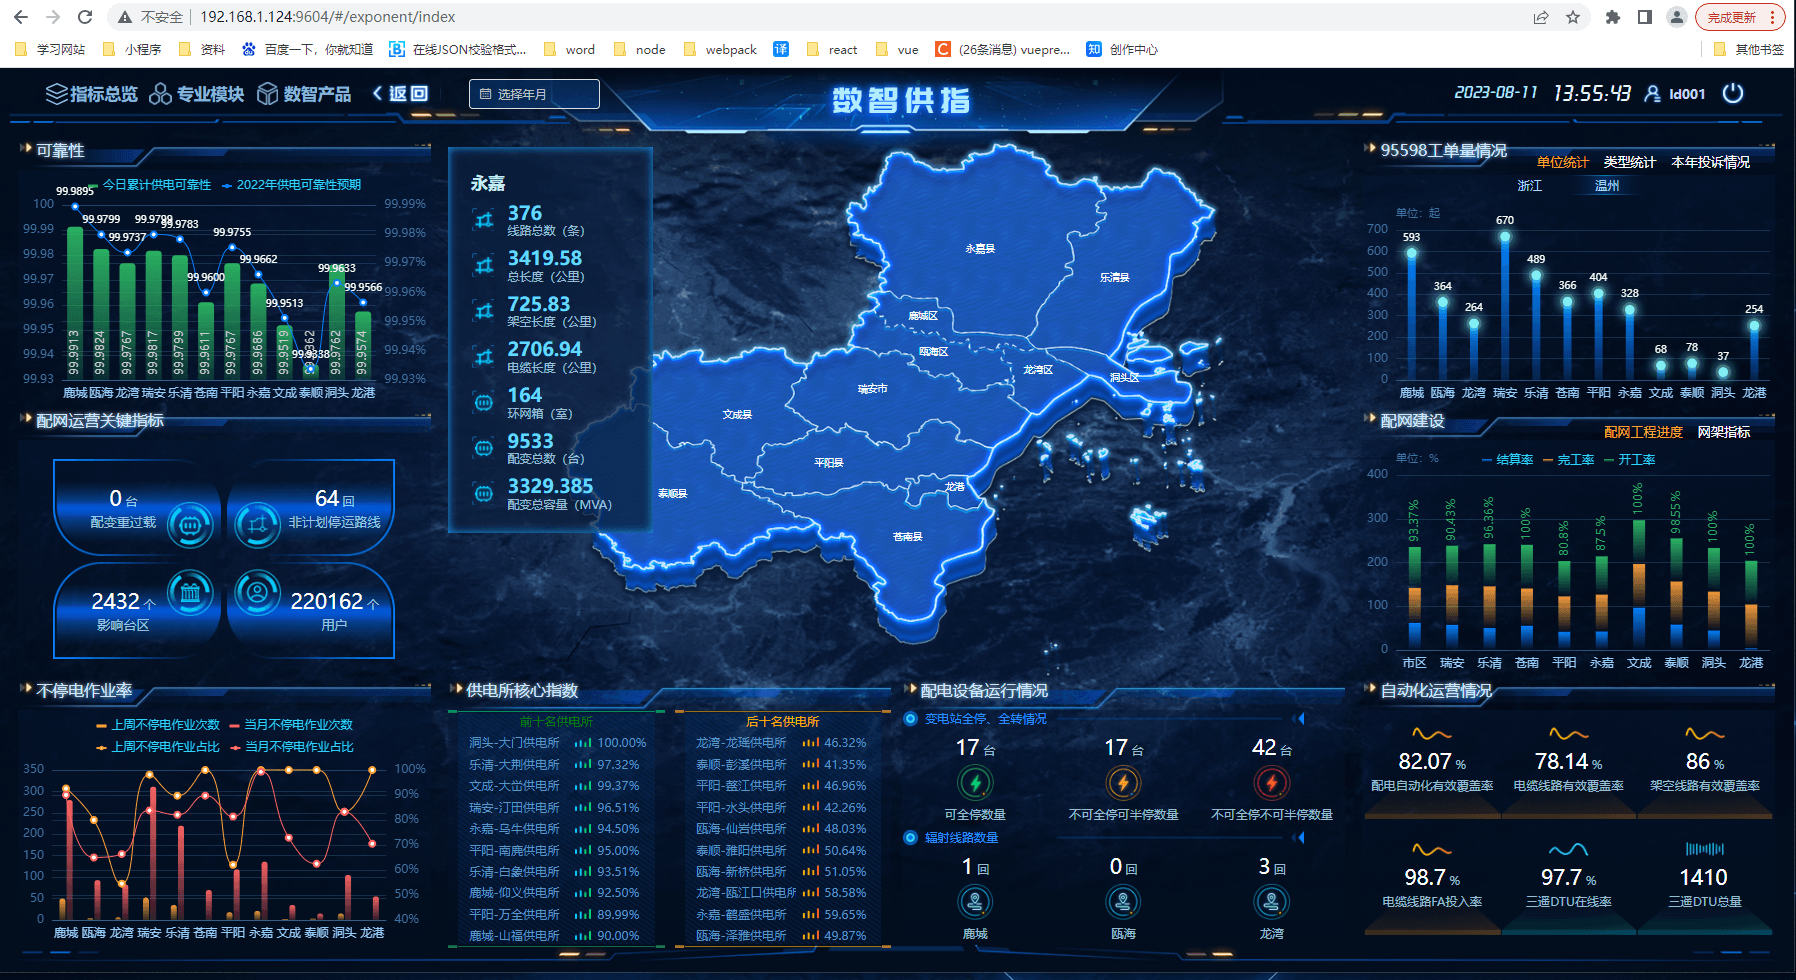Open the 在线JSON校验格式 bookmark
The width and height of the screenshot is (1796, 980).
point(458,49)
